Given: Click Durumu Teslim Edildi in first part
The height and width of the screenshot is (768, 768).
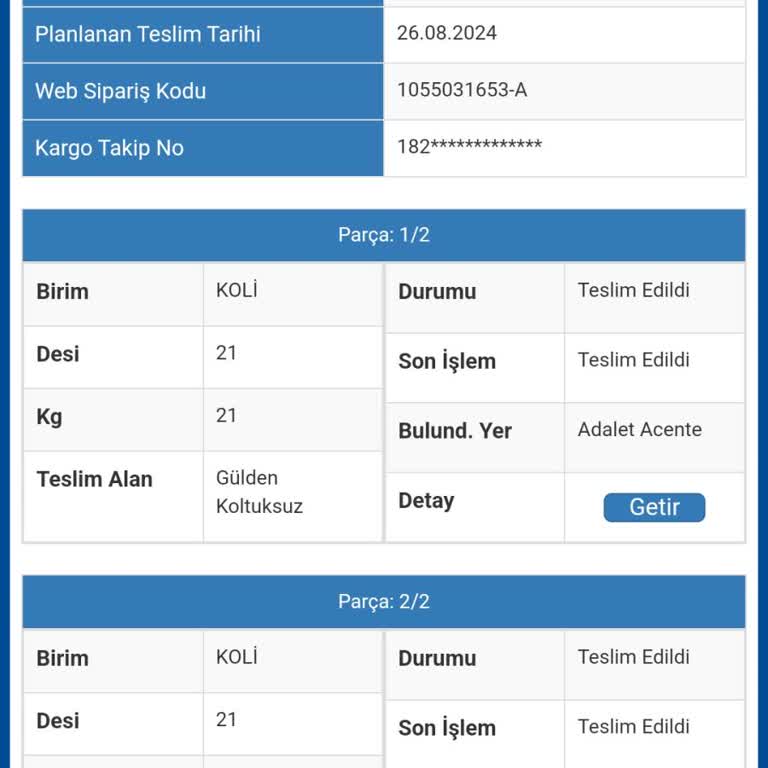Looking at the screenshot, I should click(634, 290).
